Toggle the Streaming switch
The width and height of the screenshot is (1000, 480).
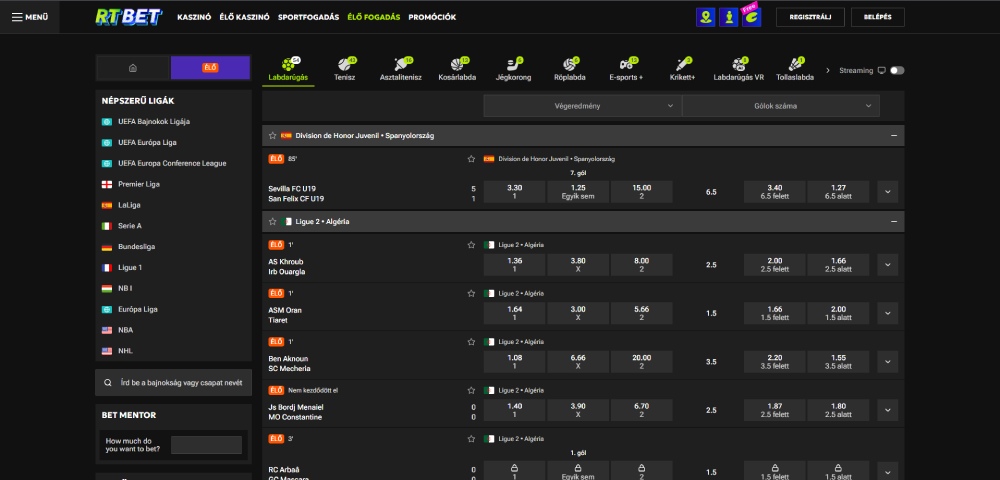(x=896, y=71)
